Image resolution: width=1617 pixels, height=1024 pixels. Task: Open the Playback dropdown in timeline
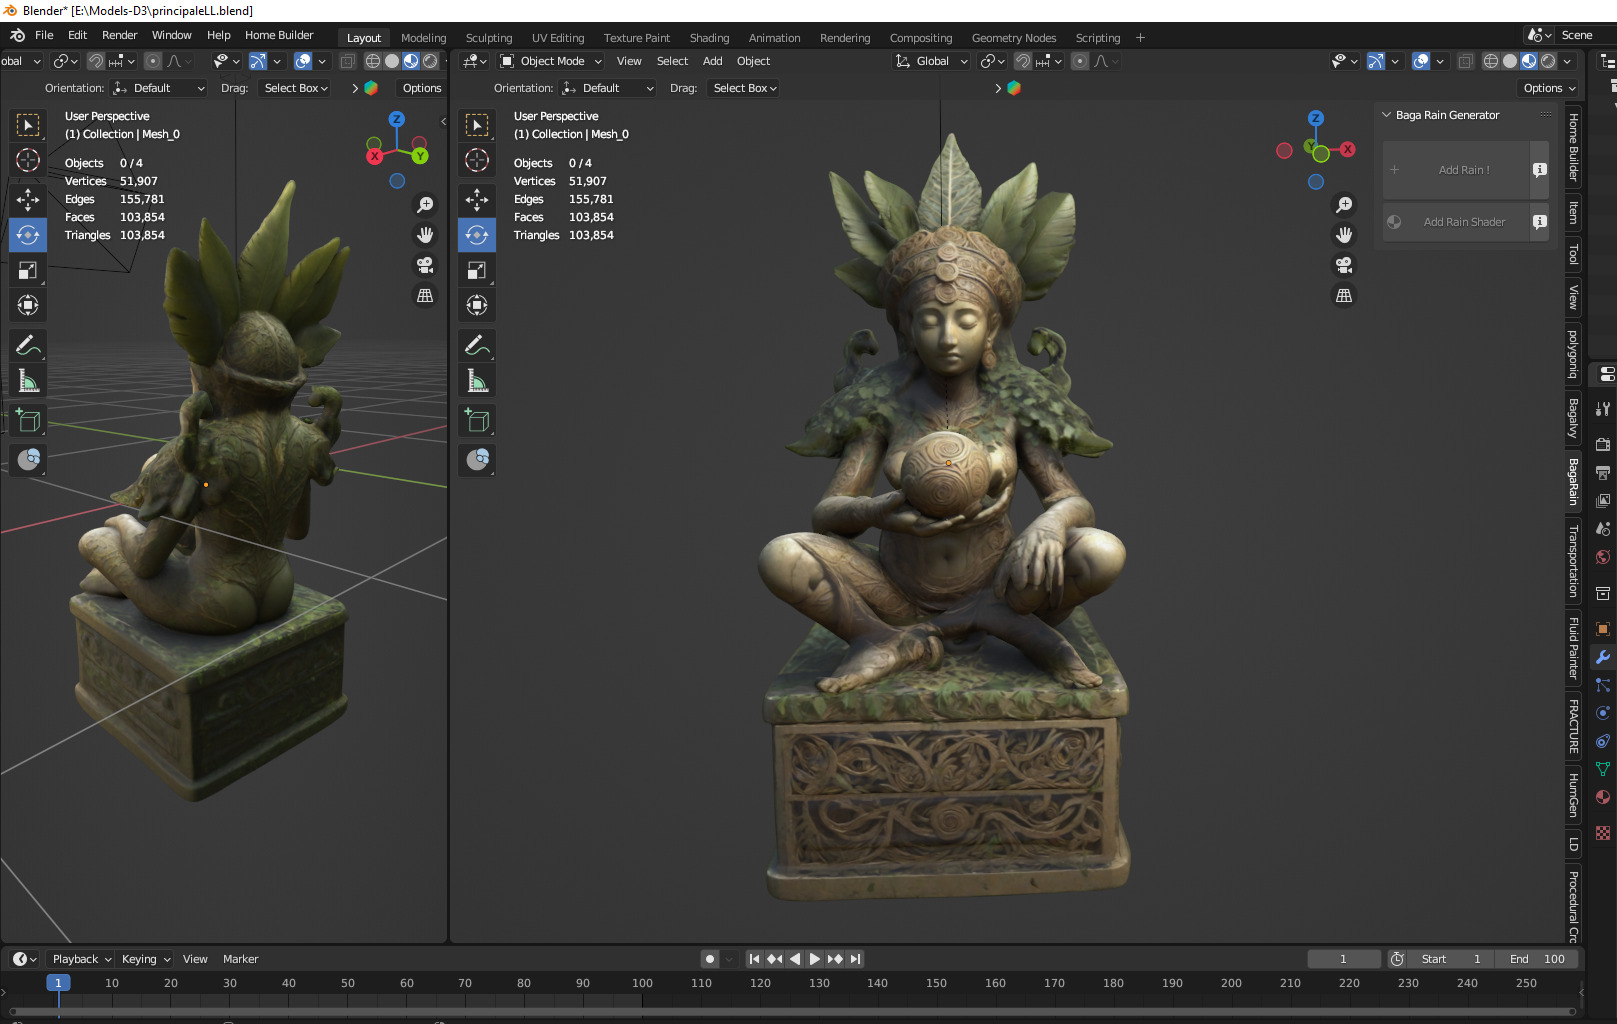pos(82,959)
